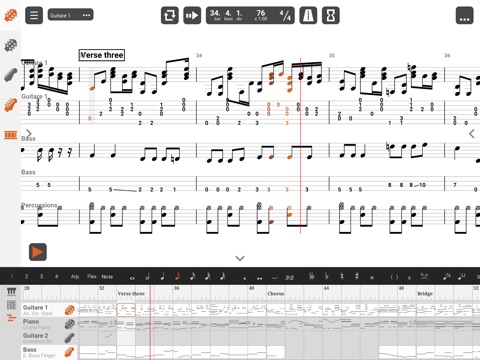This screenshot has height=360, width=480.
Task: Click bar 44 on the timeline ruler
Action: (326, 288)
